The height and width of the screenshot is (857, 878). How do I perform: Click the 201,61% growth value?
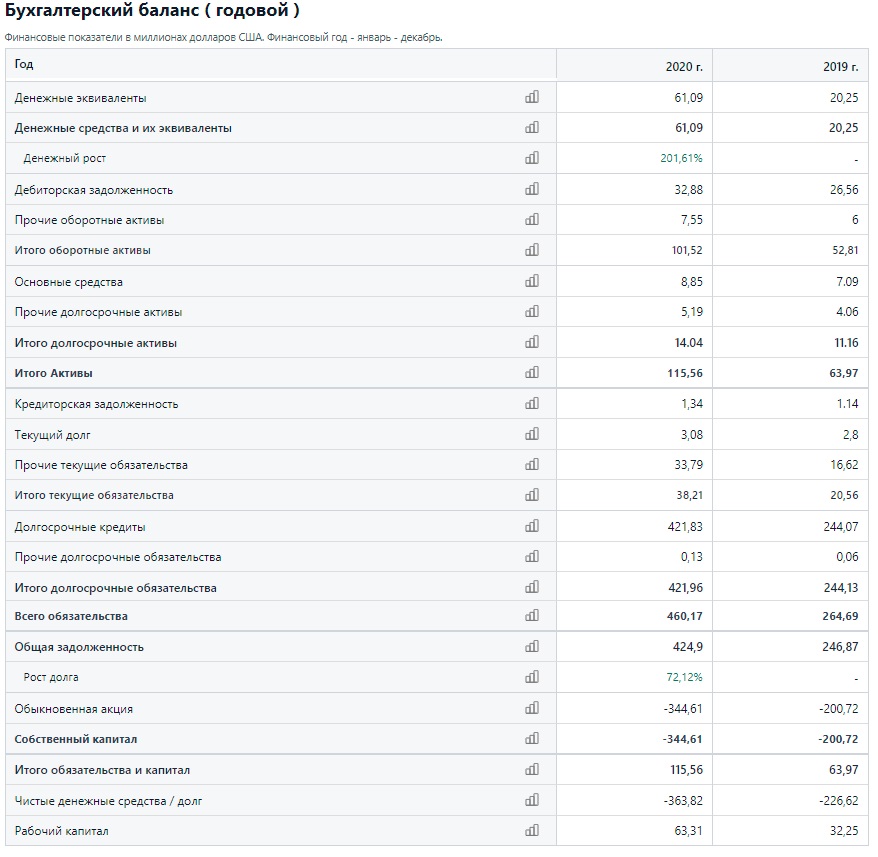(x=681, y=158)
